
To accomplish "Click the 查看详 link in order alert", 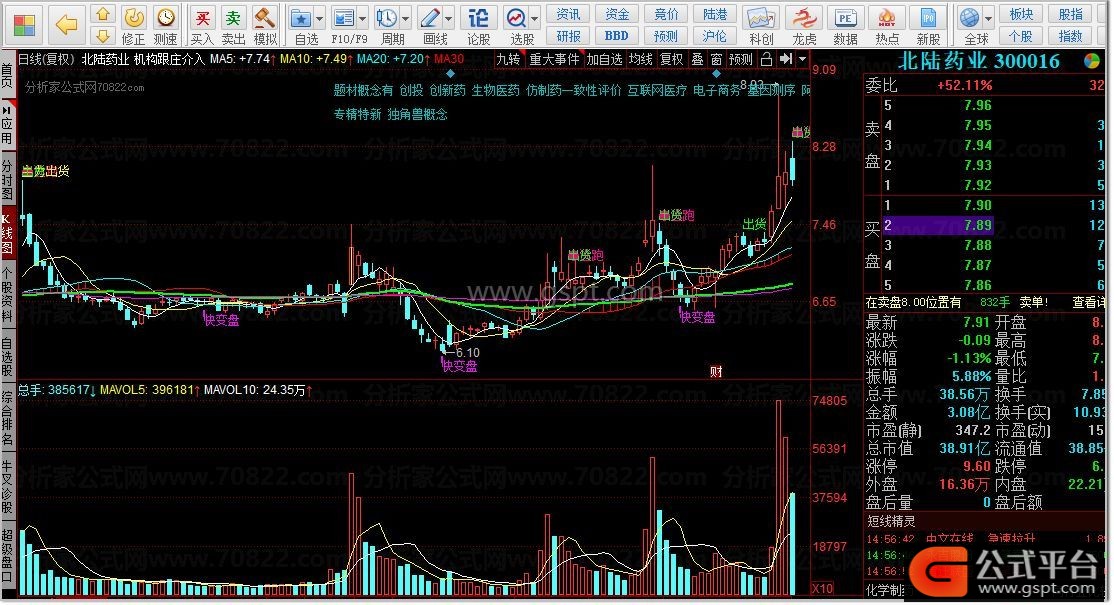I will [1088, 302].
